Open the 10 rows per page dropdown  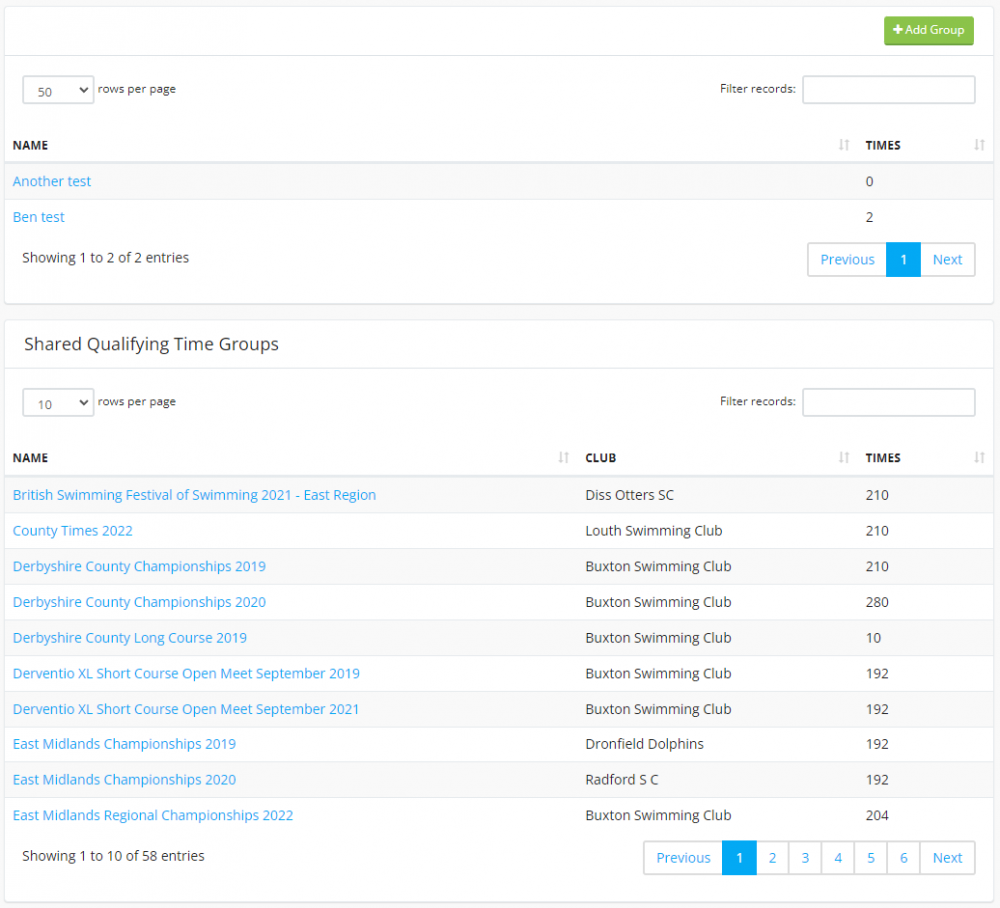point(58,403)
